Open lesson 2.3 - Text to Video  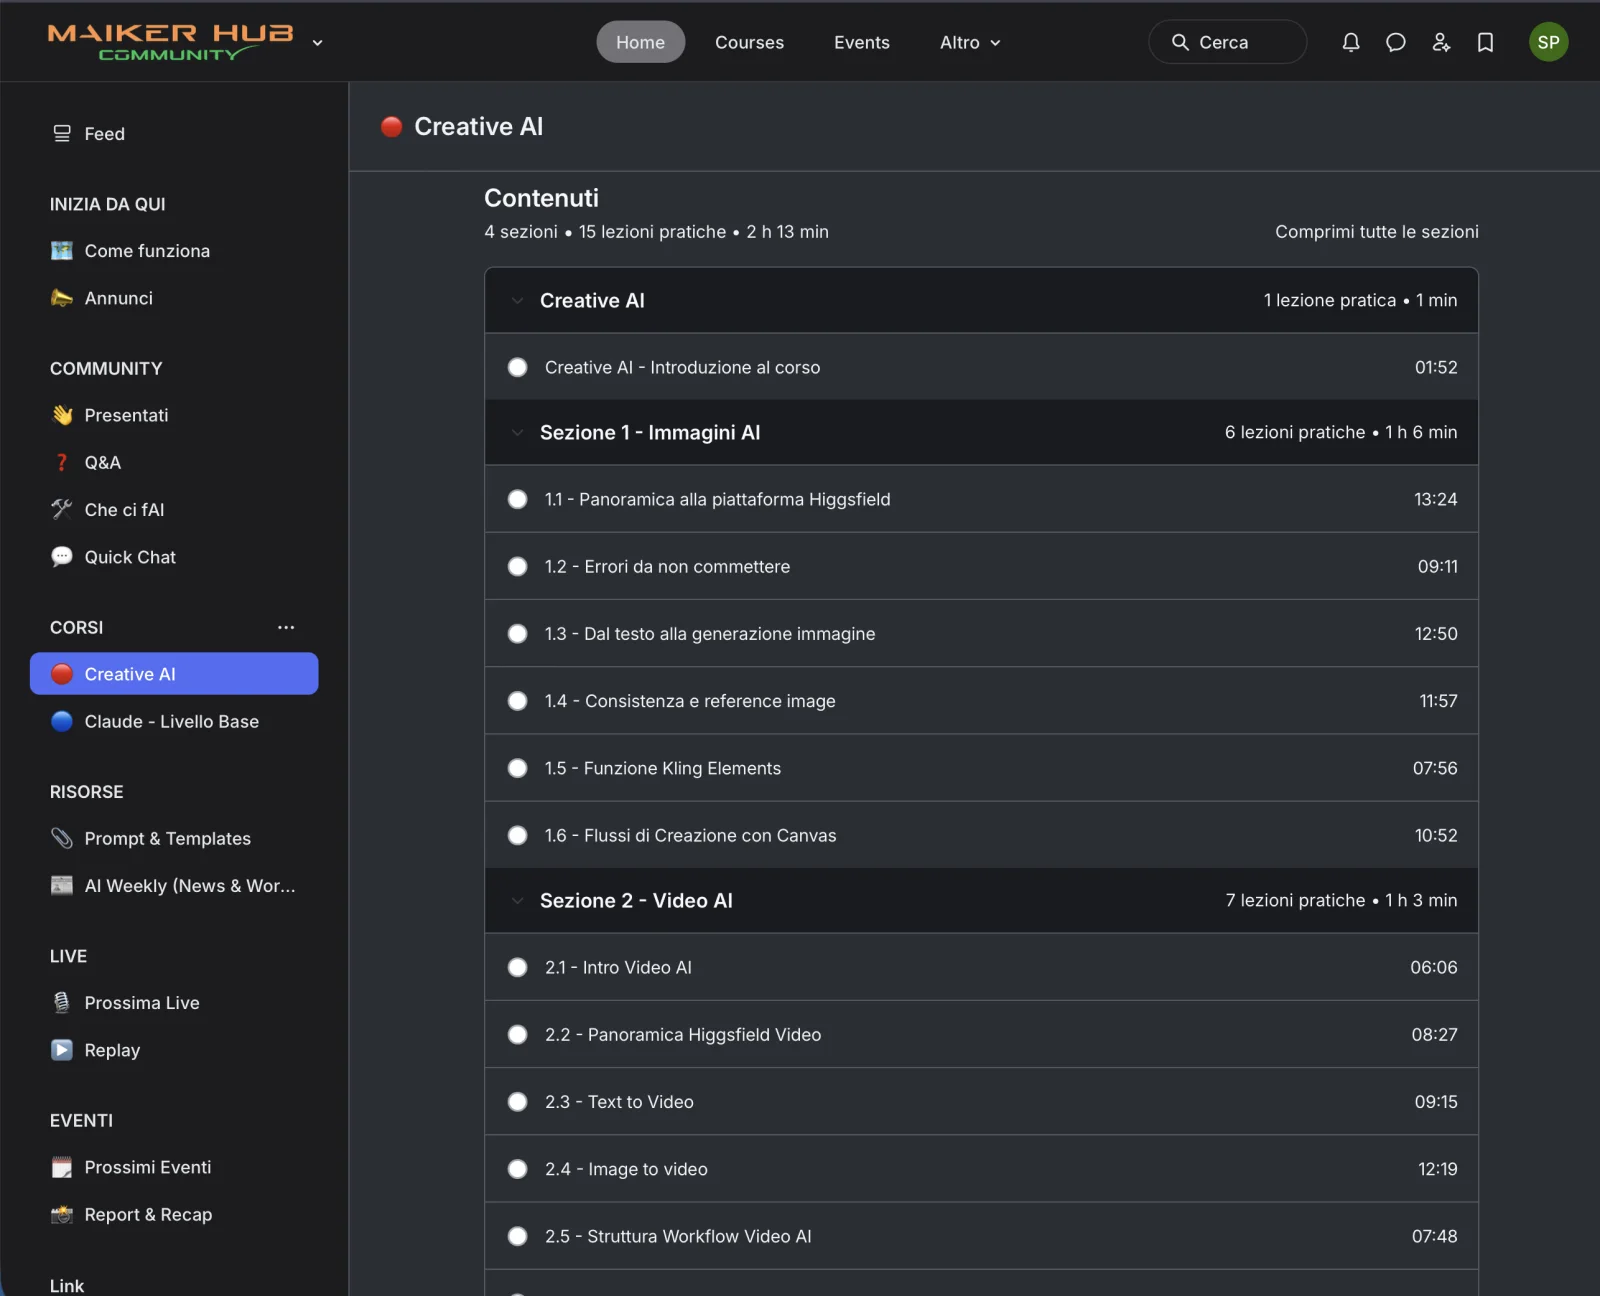pyautogui.click(x=981, y=1101)
